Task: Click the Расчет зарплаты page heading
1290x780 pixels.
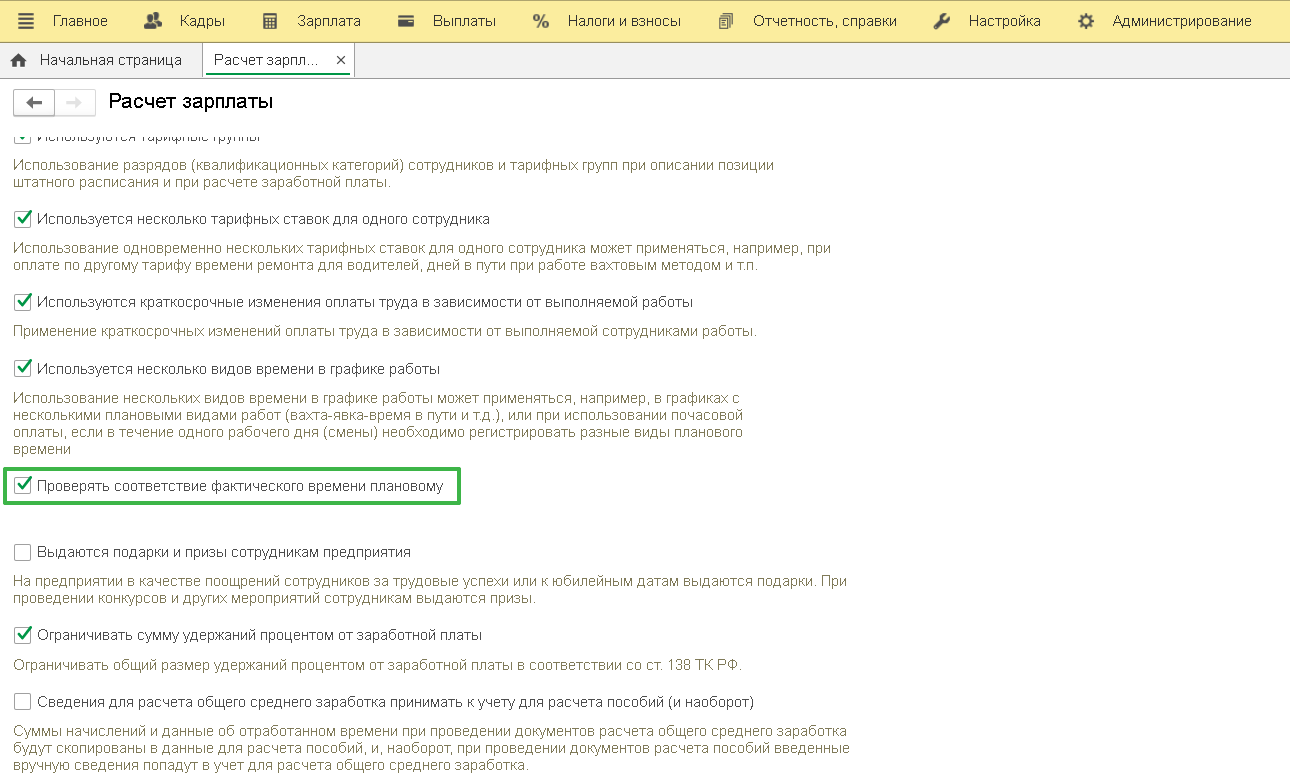Action: (x=191, y=102)
